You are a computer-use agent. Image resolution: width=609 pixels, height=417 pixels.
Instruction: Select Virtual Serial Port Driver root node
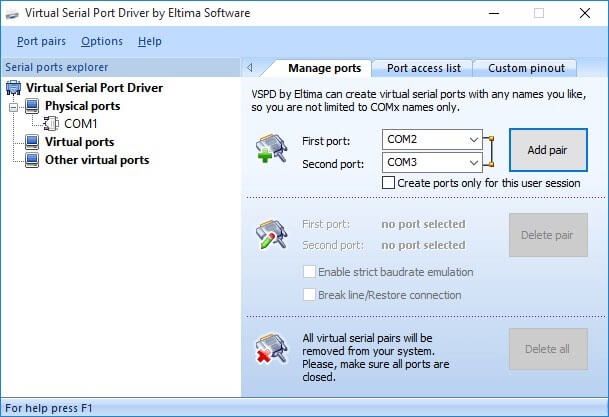pyautogui.click(x=94, y=88)
